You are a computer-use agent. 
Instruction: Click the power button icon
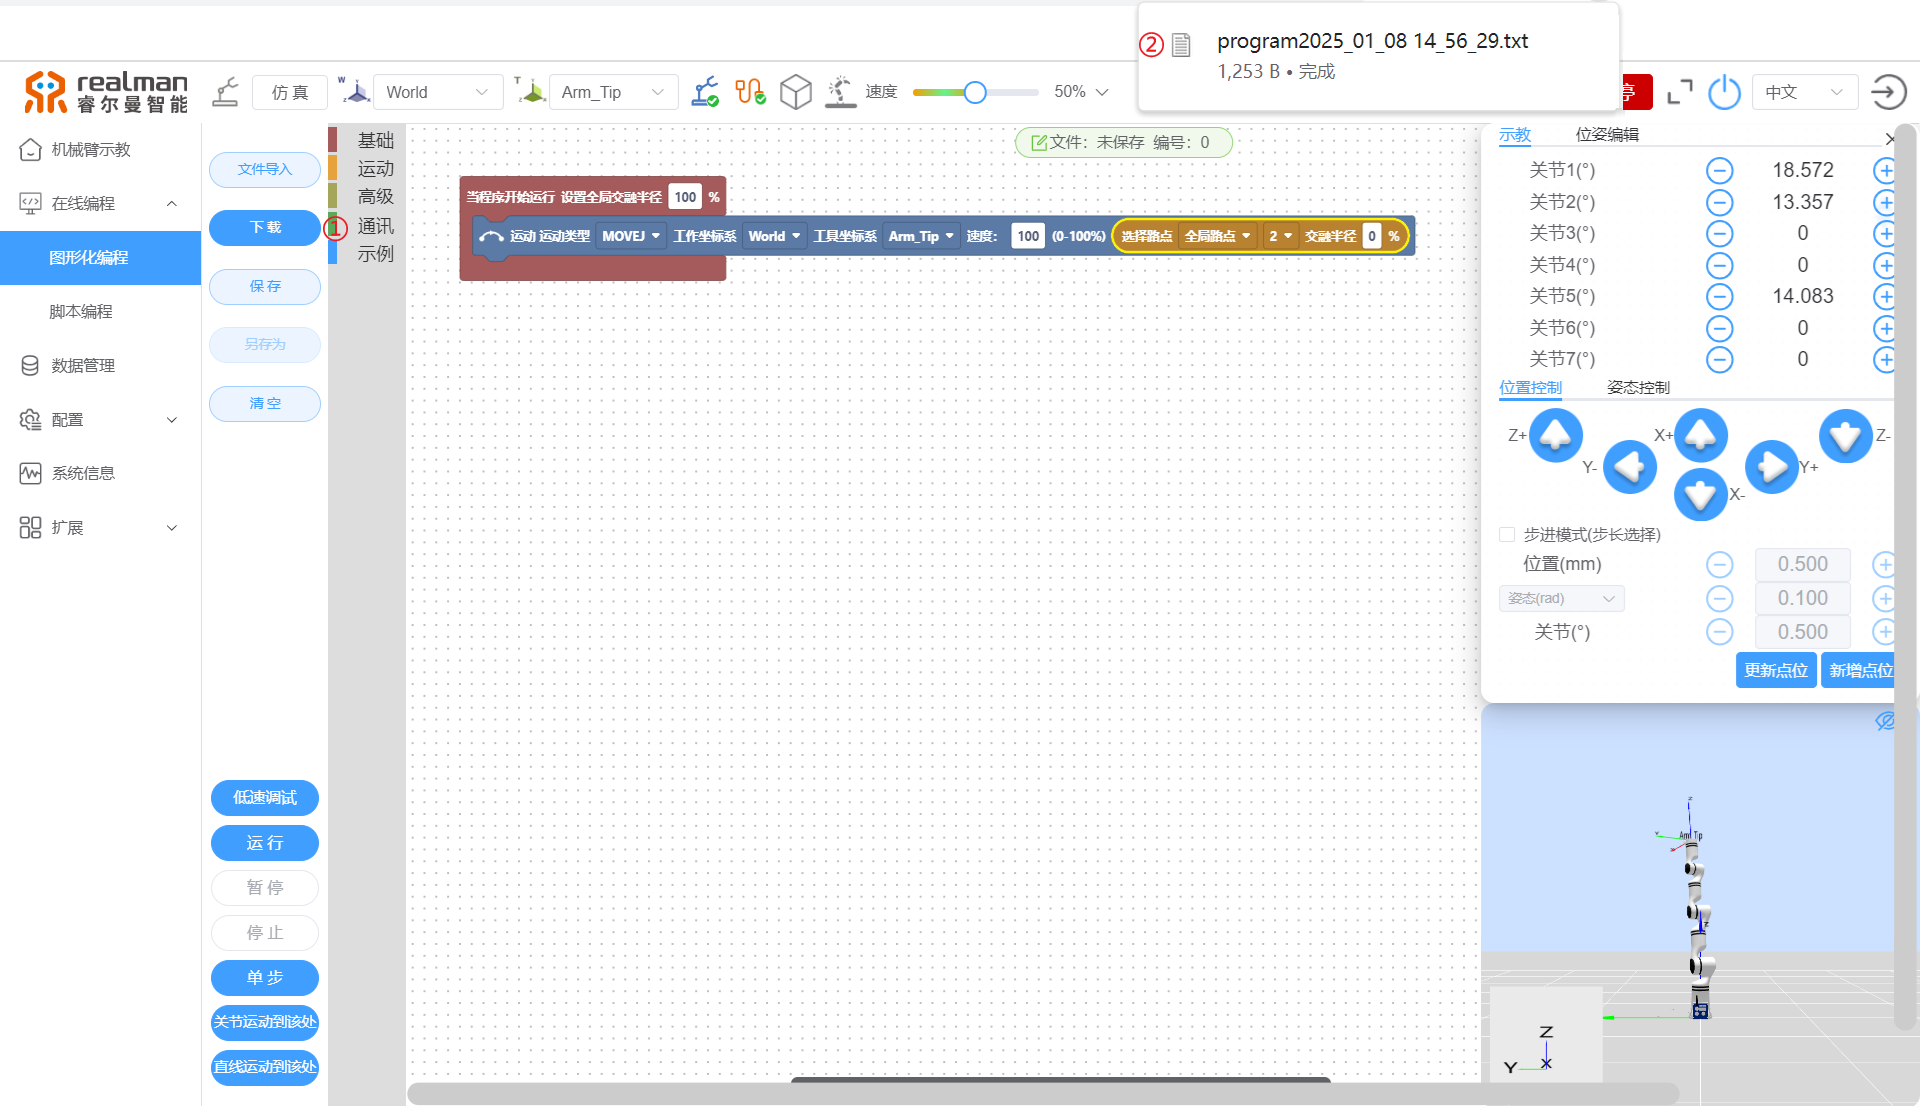1724,92
